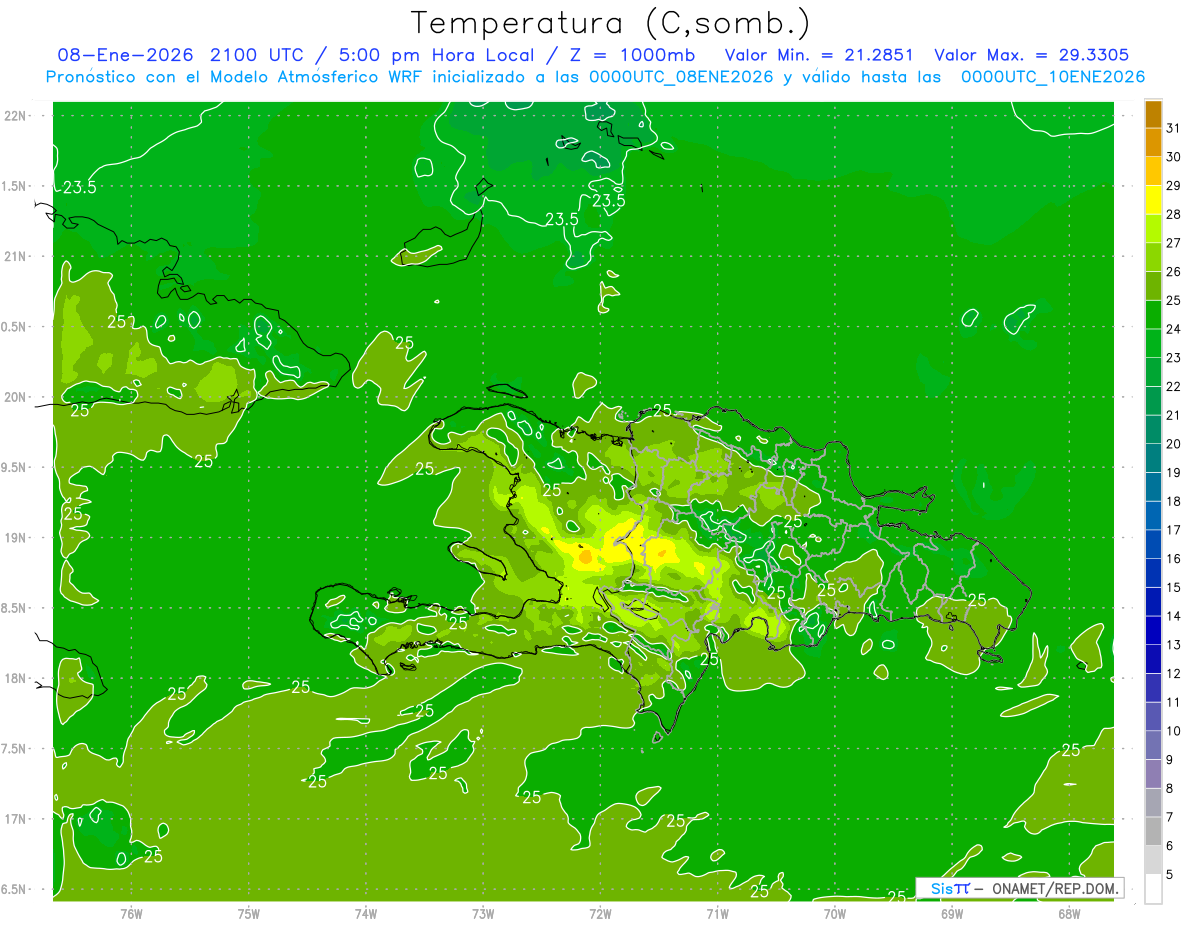The image size is (1200, 927).
Task: Pick the teal legend swatch between 19 and 20
Action: point(1153,458)
